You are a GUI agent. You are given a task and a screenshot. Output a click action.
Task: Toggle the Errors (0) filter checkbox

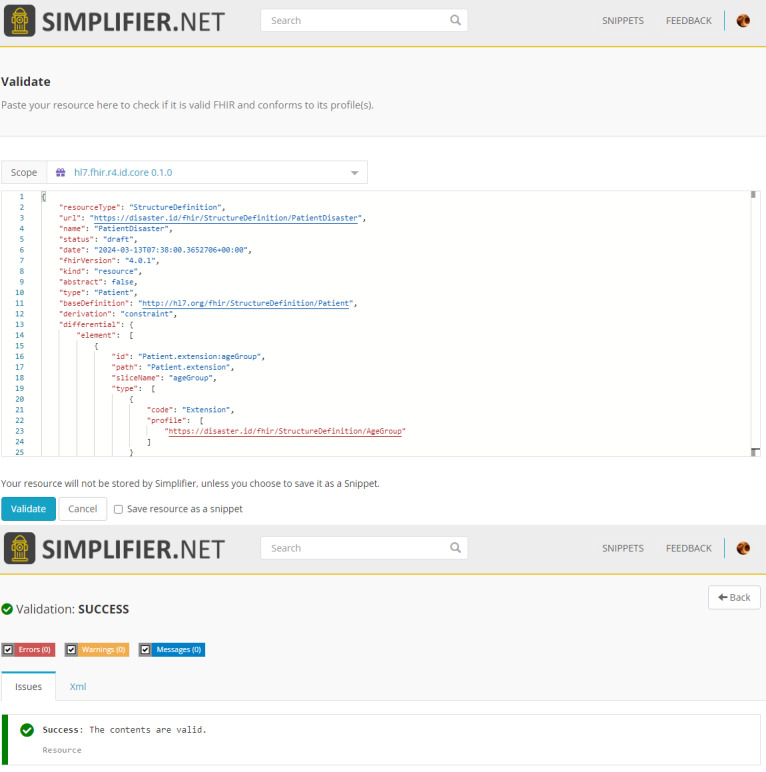point(8,650)
